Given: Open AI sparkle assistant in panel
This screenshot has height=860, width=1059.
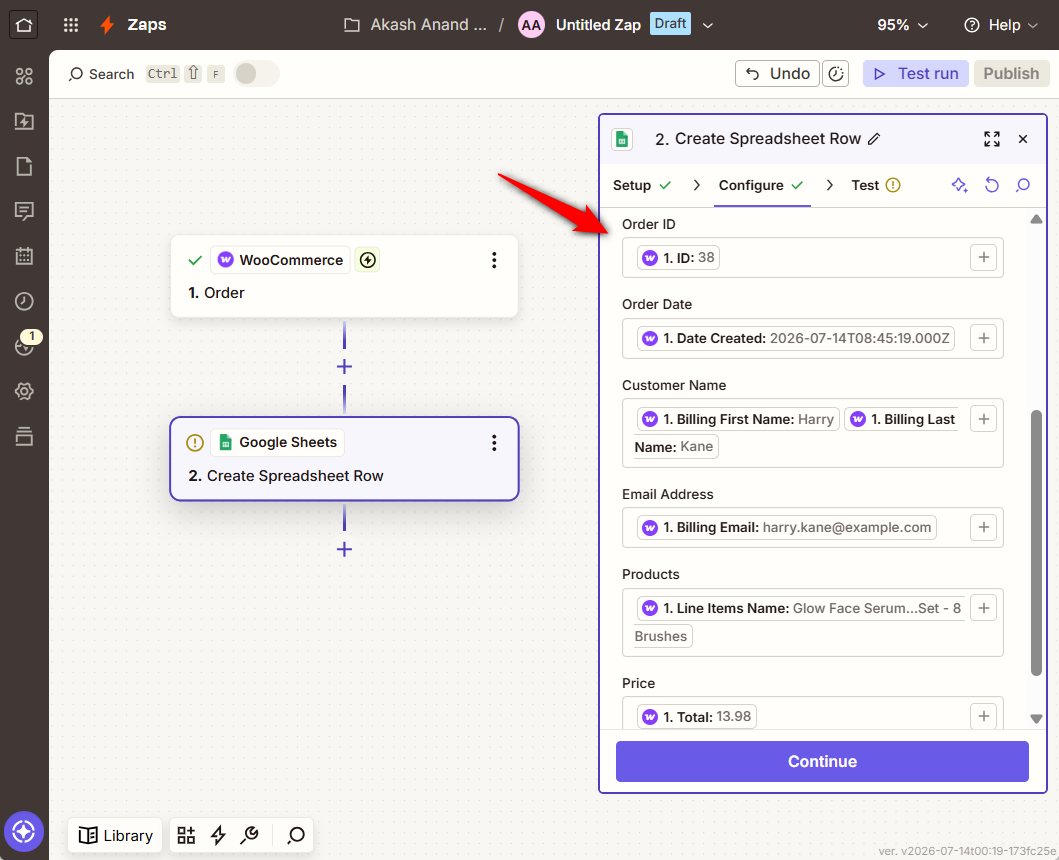Looking at the screenshot, I should coord(959,185).
